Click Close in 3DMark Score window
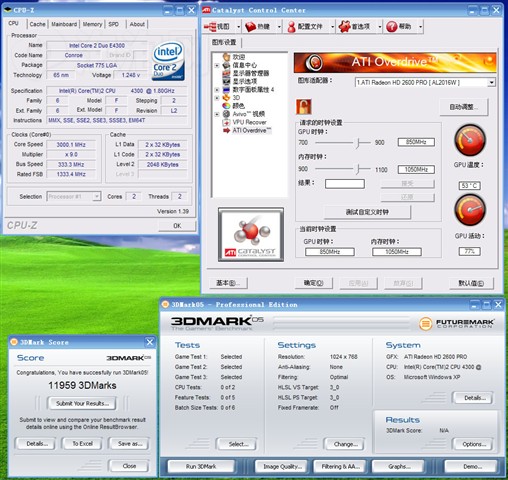The image size is (508, 480). (x=129, y=466)
